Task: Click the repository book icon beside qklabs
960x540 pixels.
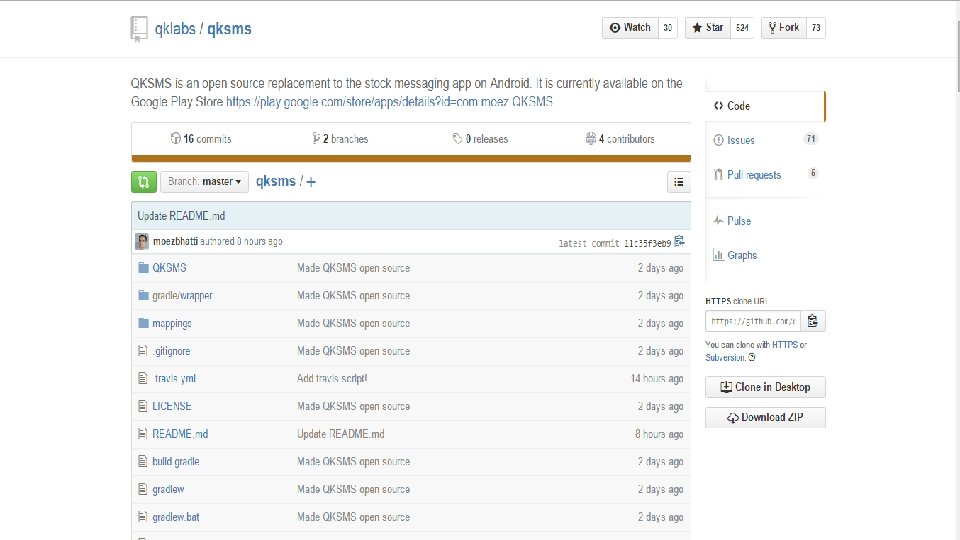Action: coord(139,29)
